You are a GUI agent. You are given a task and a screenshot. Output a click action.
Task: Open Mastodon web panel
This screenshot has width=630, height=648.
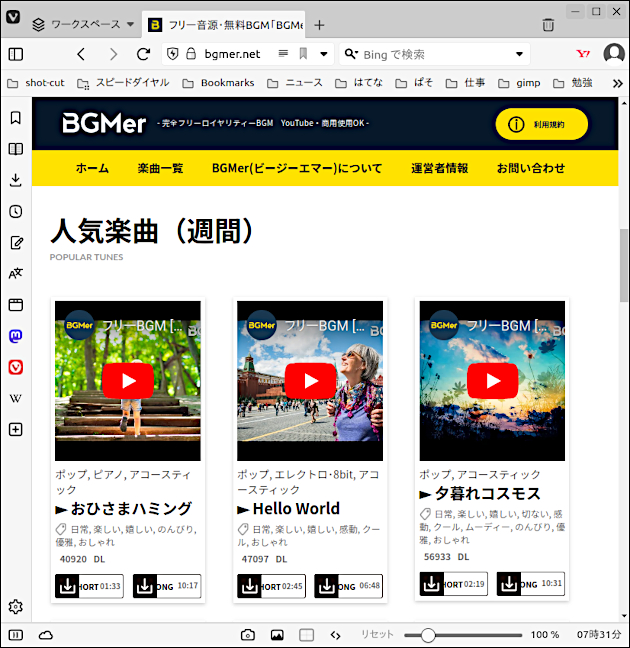point(16,336)
